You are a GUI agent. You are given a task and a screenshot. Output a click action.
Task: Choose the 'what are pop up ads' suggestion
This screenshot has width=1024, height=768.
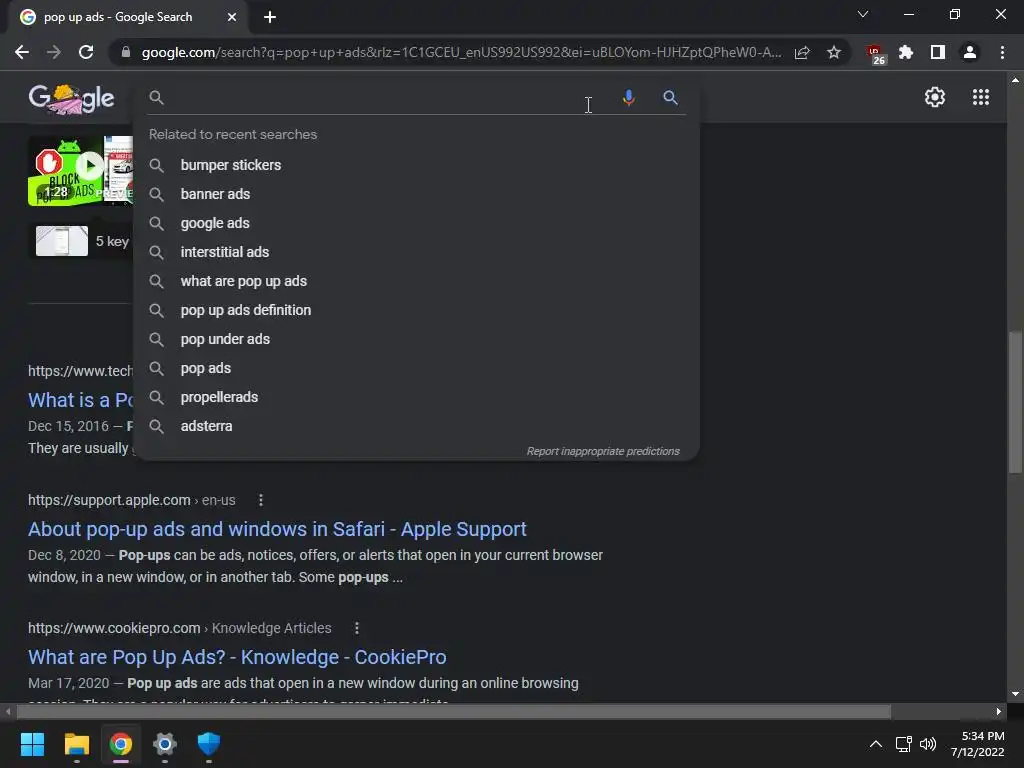[416, 281]
